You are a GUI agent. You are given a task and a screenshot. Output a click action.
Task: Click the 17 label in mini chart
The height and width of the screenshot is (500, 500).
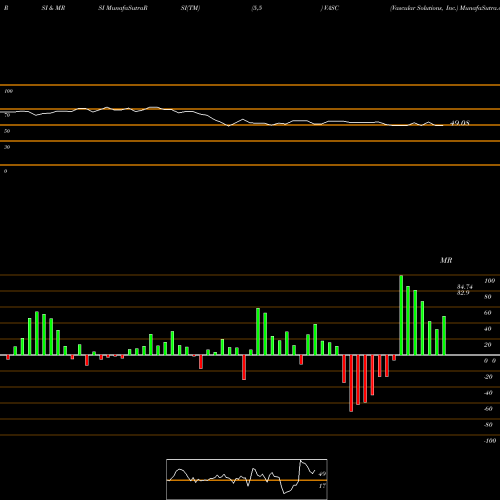coord(322,486)
